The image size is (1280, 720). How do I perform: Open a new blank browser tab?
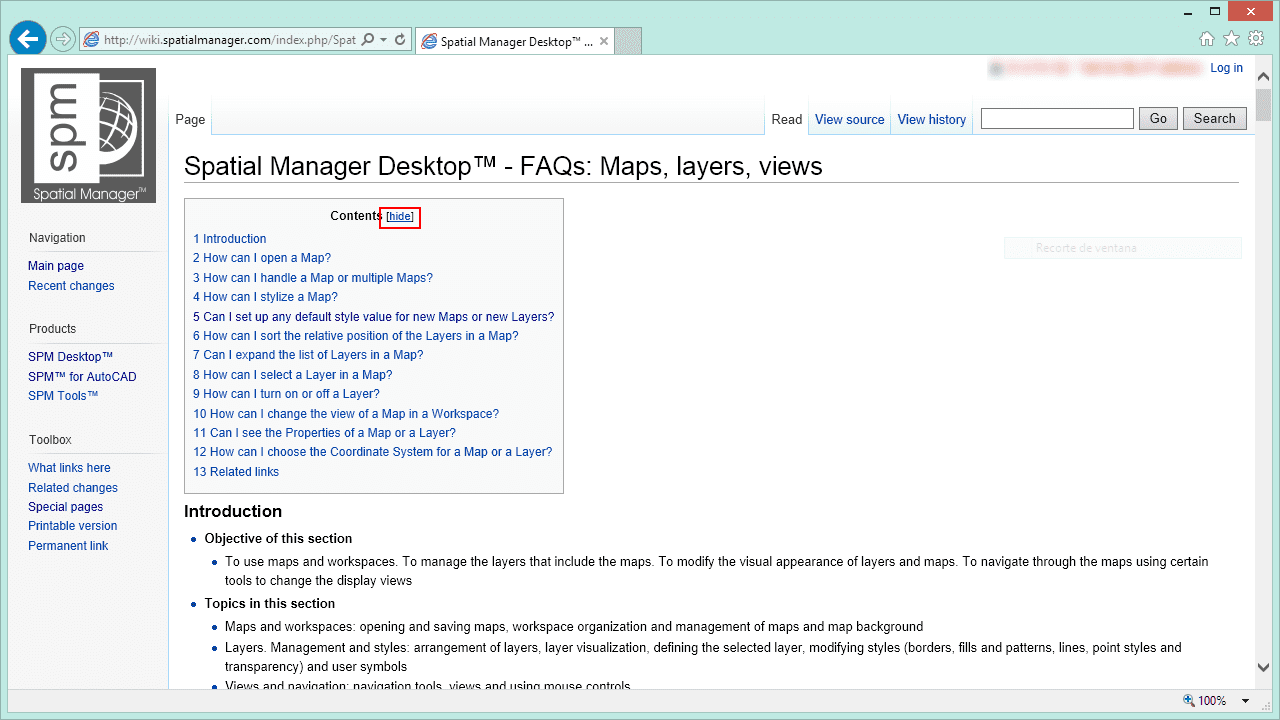(627, 41)
